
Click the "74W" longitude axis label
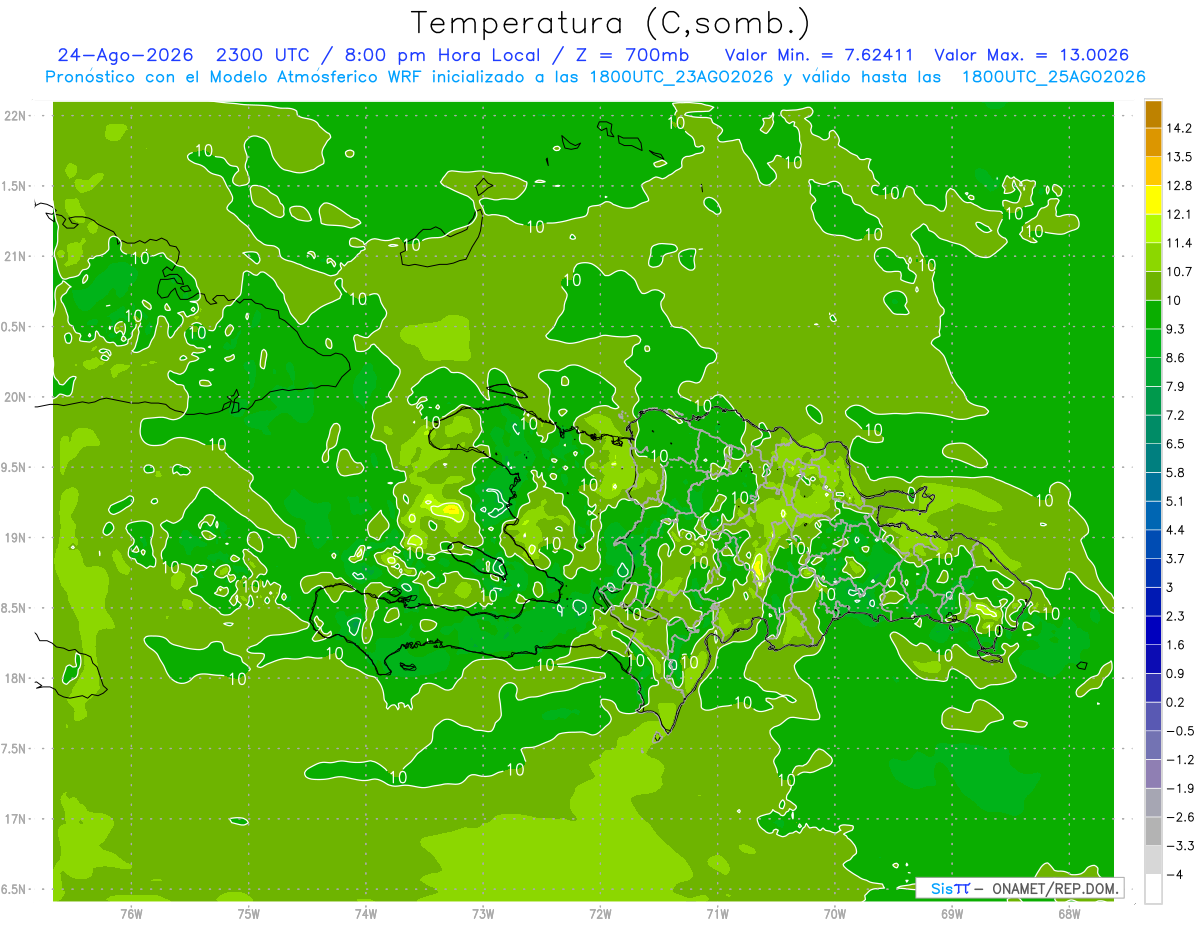[x=366, y=913]
